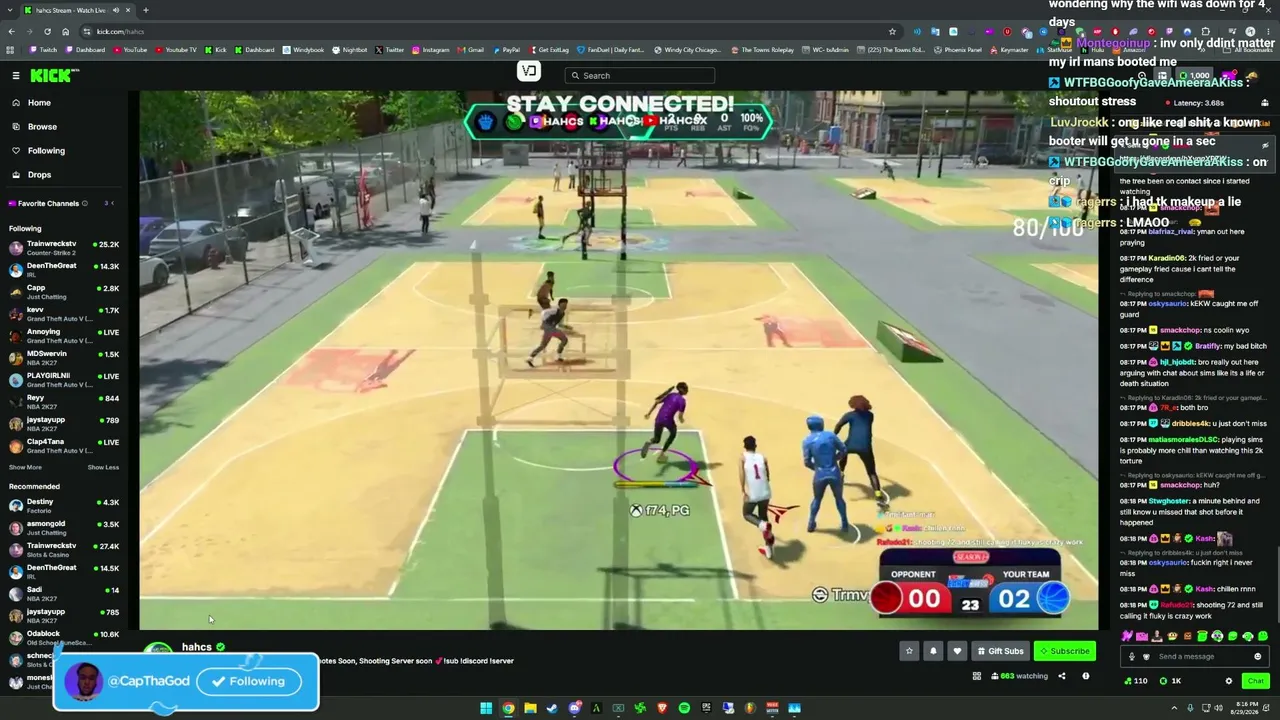Open the Gmail bookmark

coord(470,50)
